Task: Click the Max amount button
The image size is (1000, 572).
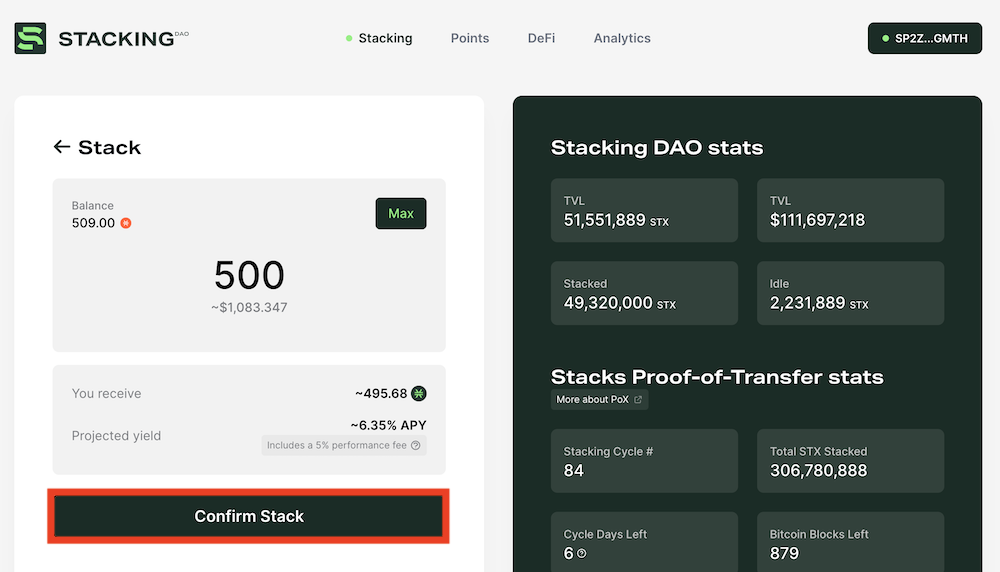Action: (401, 214)
